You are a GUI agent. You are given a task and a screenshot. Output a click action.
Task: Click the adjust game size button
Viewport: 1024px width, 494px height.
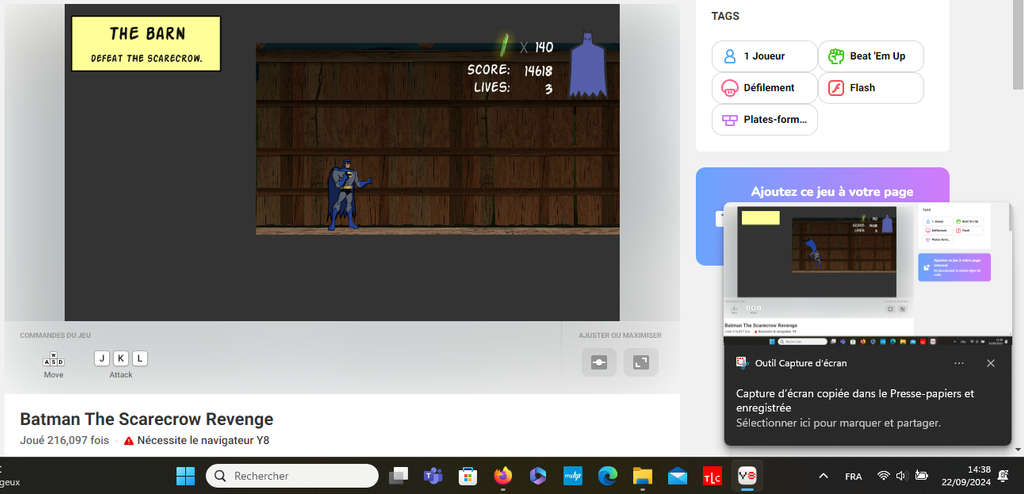tap(599, 362)
